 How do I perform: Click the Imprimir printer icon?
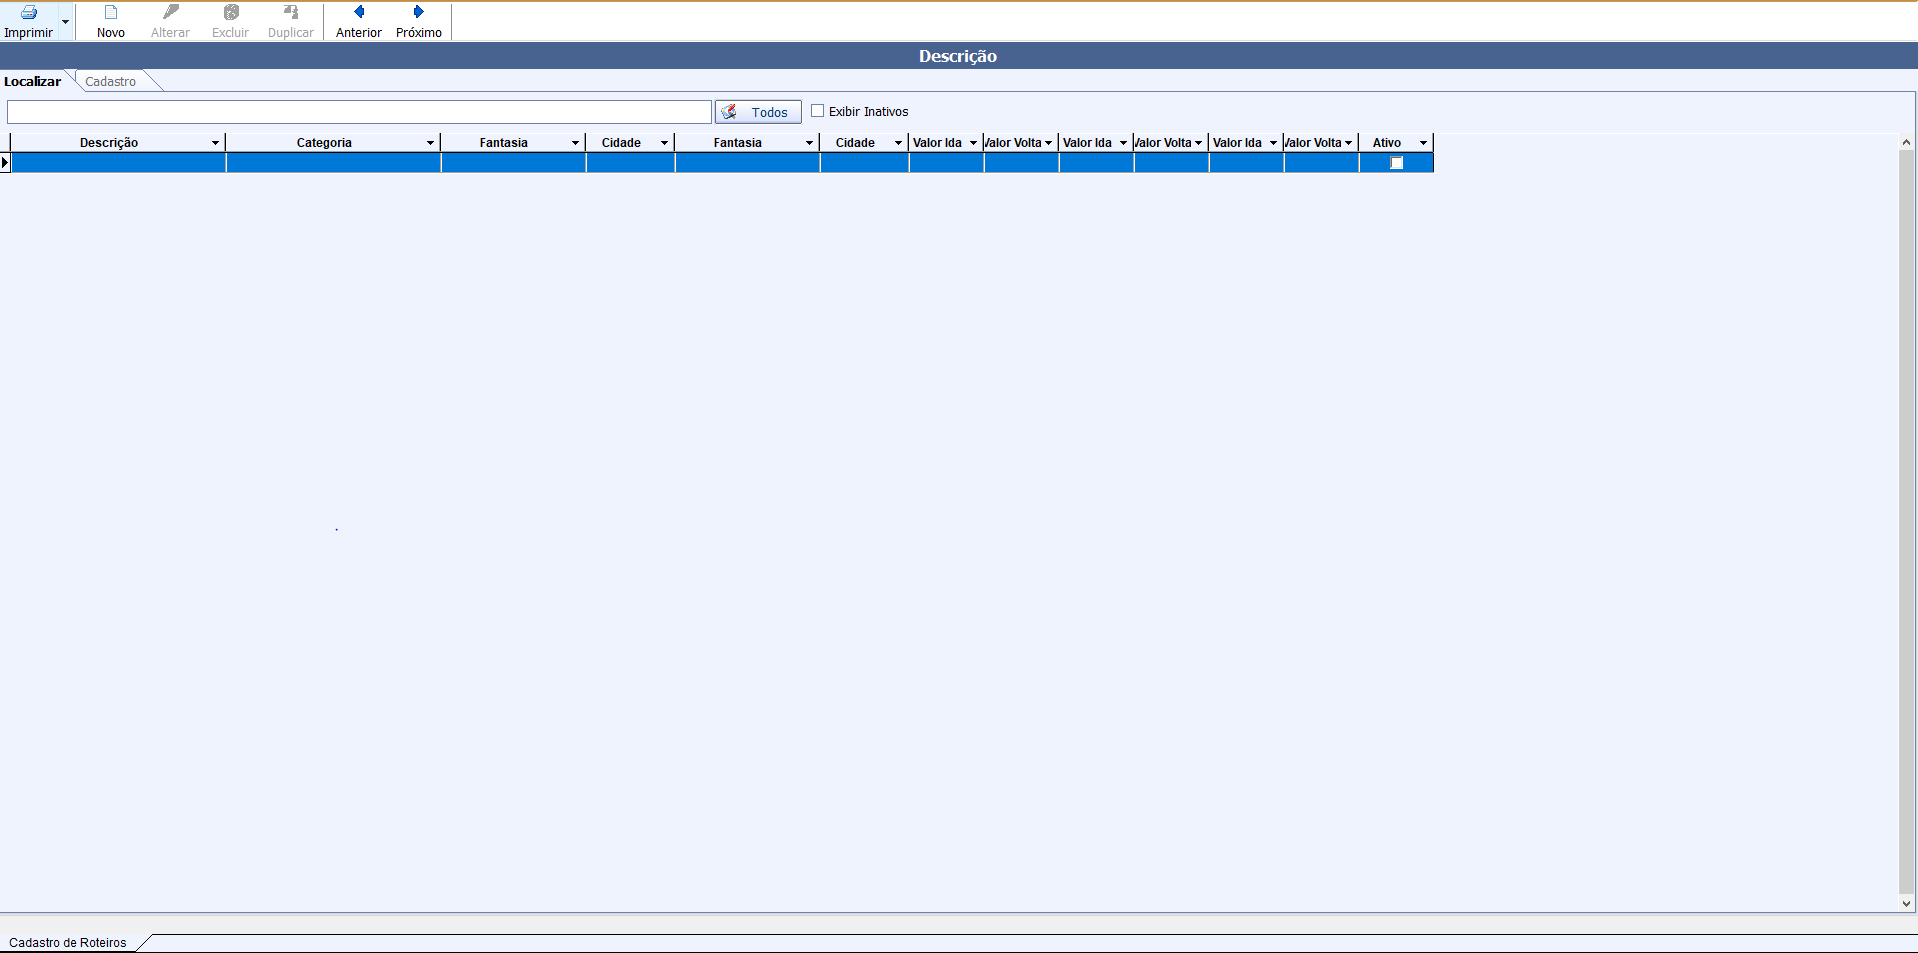point(29,13)
